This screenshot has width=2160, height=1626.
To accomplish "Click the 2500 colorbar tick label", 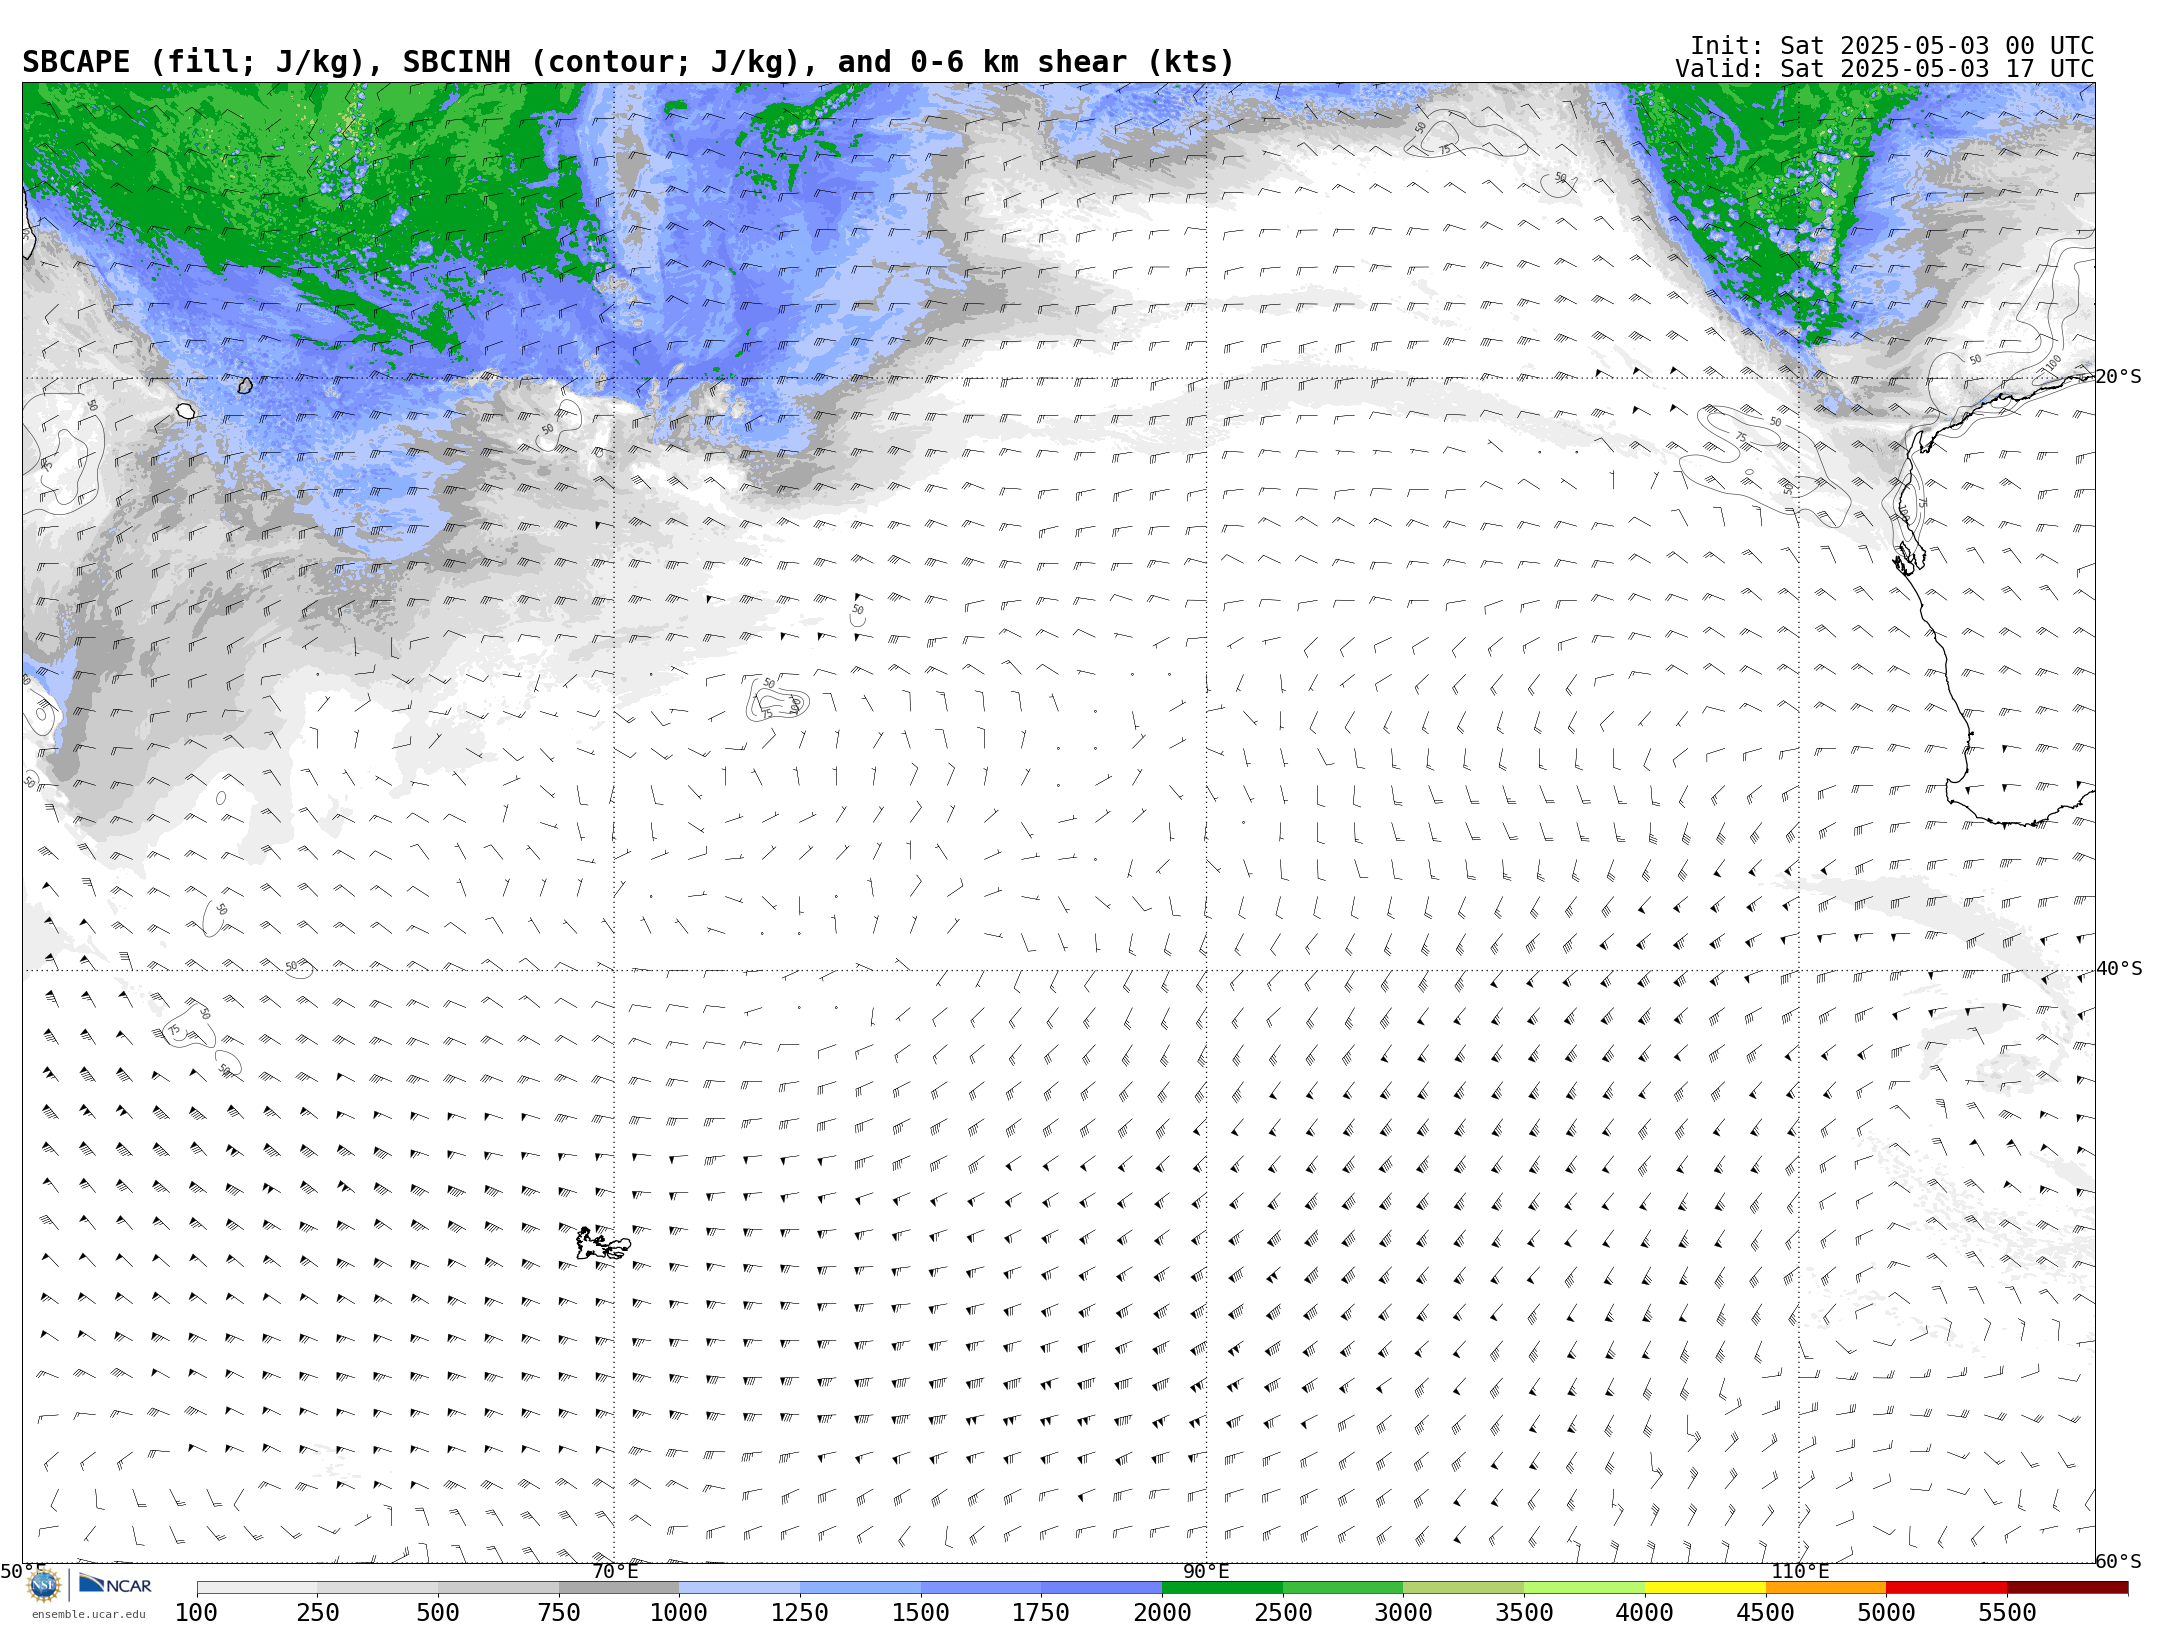I will [x=1283, y=1613].
